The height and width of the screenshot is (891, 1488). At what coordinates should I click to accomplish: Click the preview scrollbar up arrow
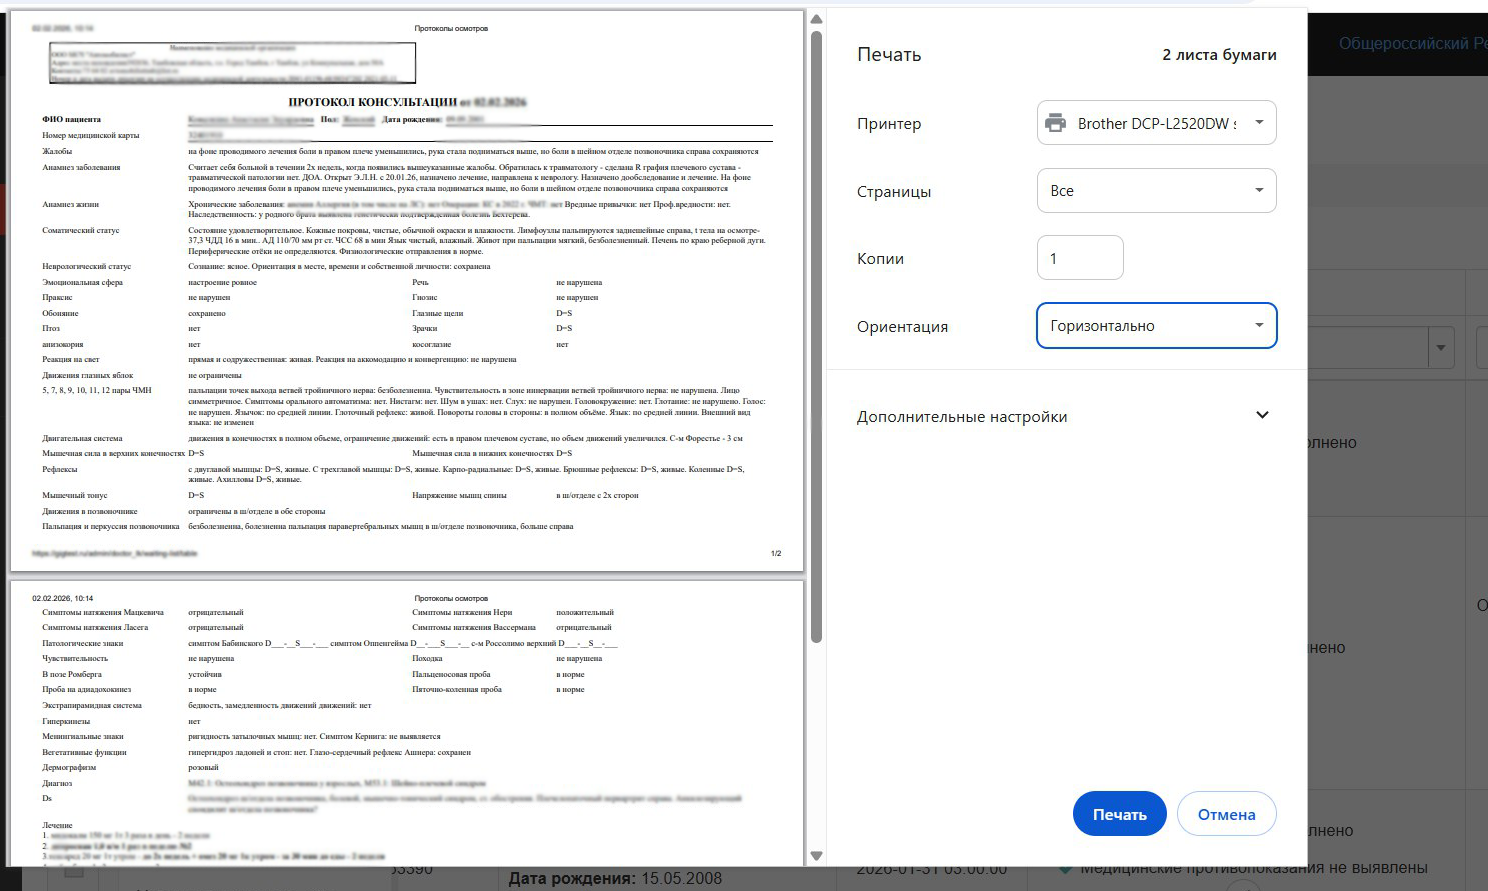pos(816,19)
